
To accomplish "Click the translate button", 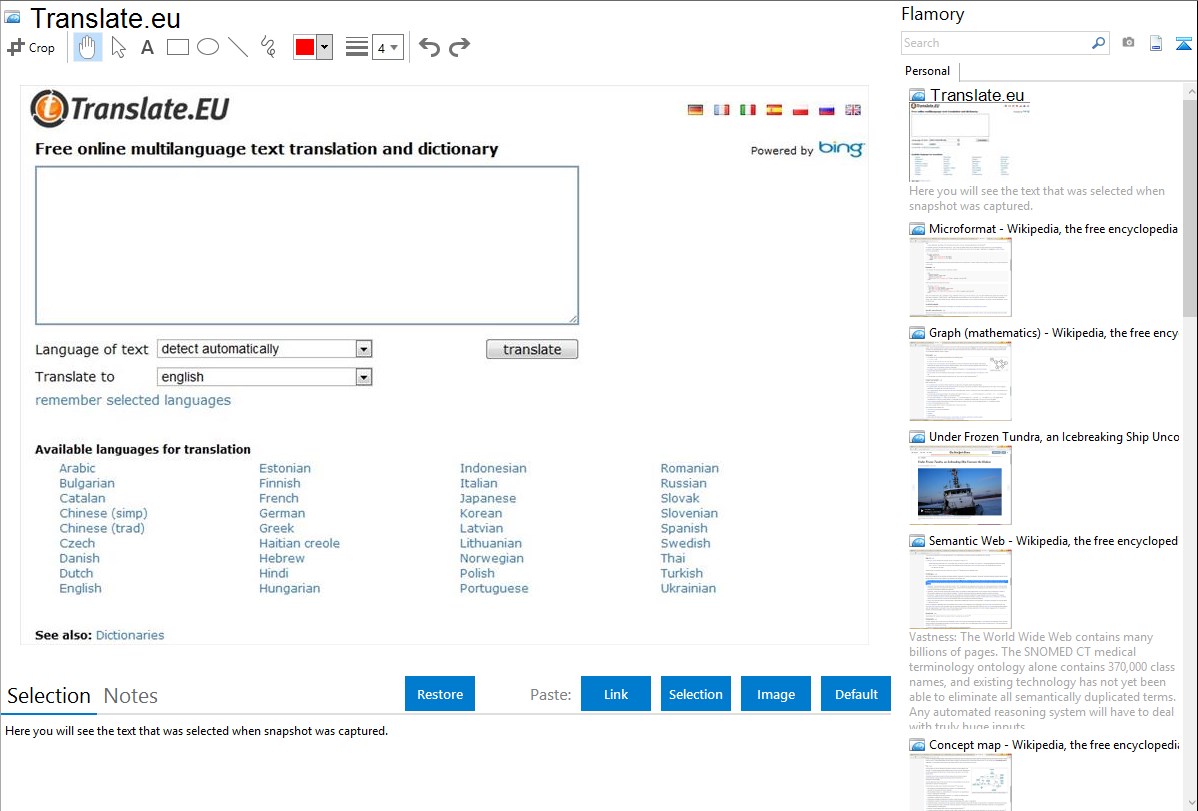I will [x=532, y=349].
